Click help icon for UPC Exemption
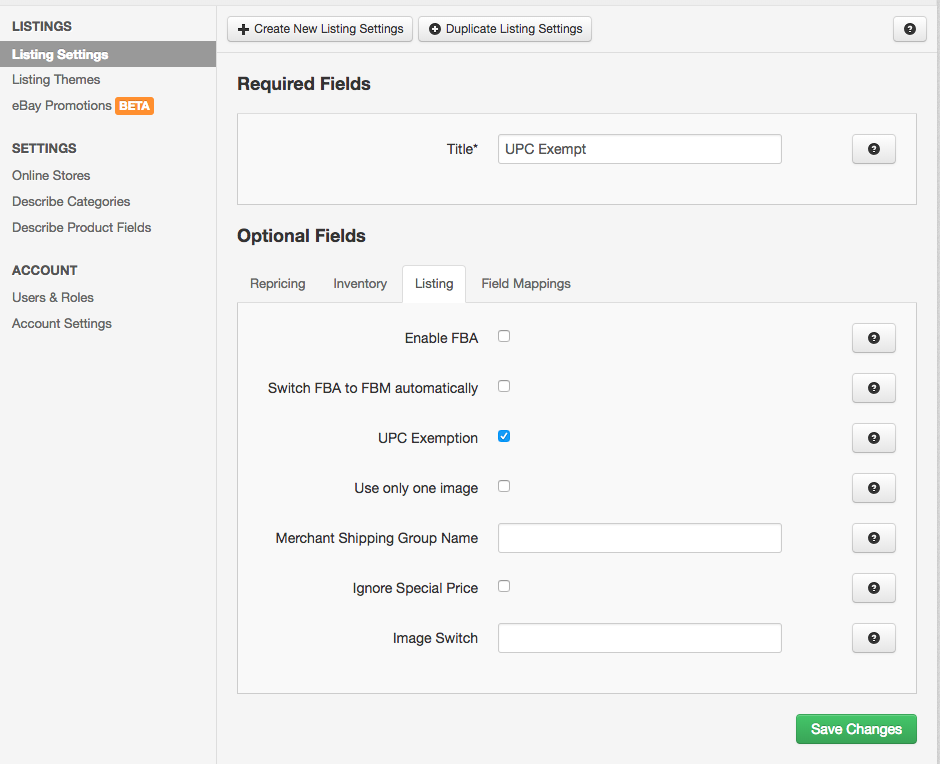940x764 pixels. coord(873,438)
